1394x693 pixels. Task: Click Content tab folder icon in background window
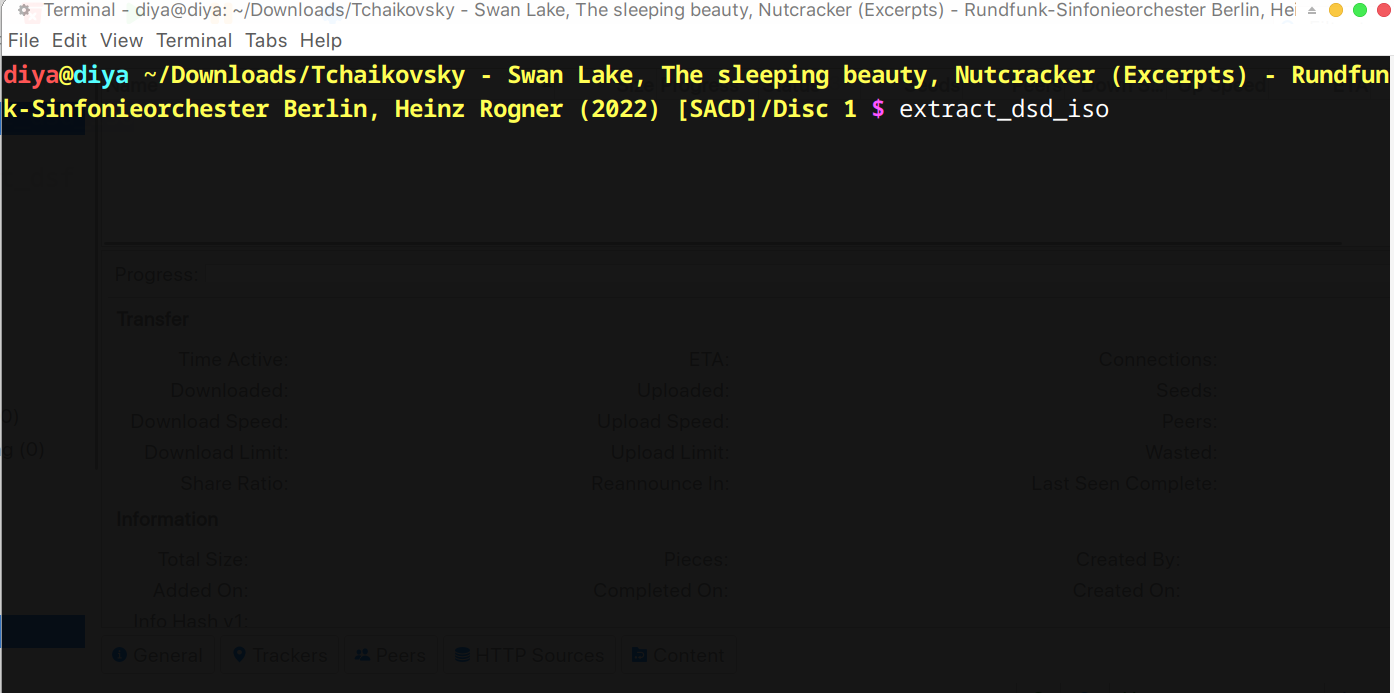pyautogui.click(x=640, y=656)
